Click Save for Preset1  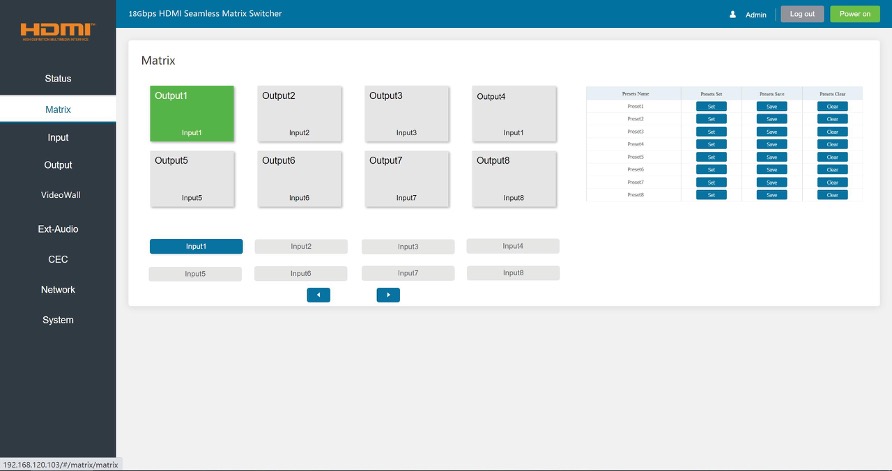[x=771, y=106]
